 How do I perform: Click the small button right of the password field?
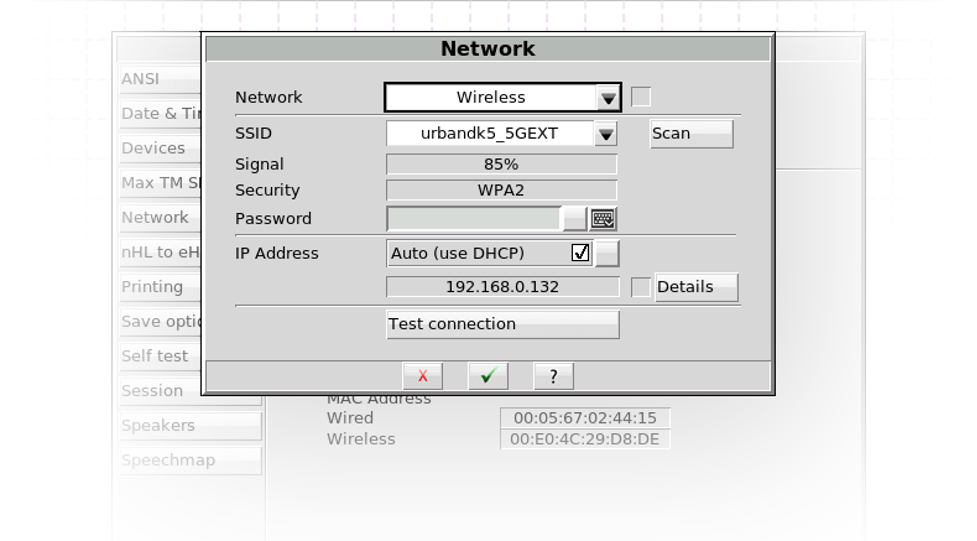(574, 219)
